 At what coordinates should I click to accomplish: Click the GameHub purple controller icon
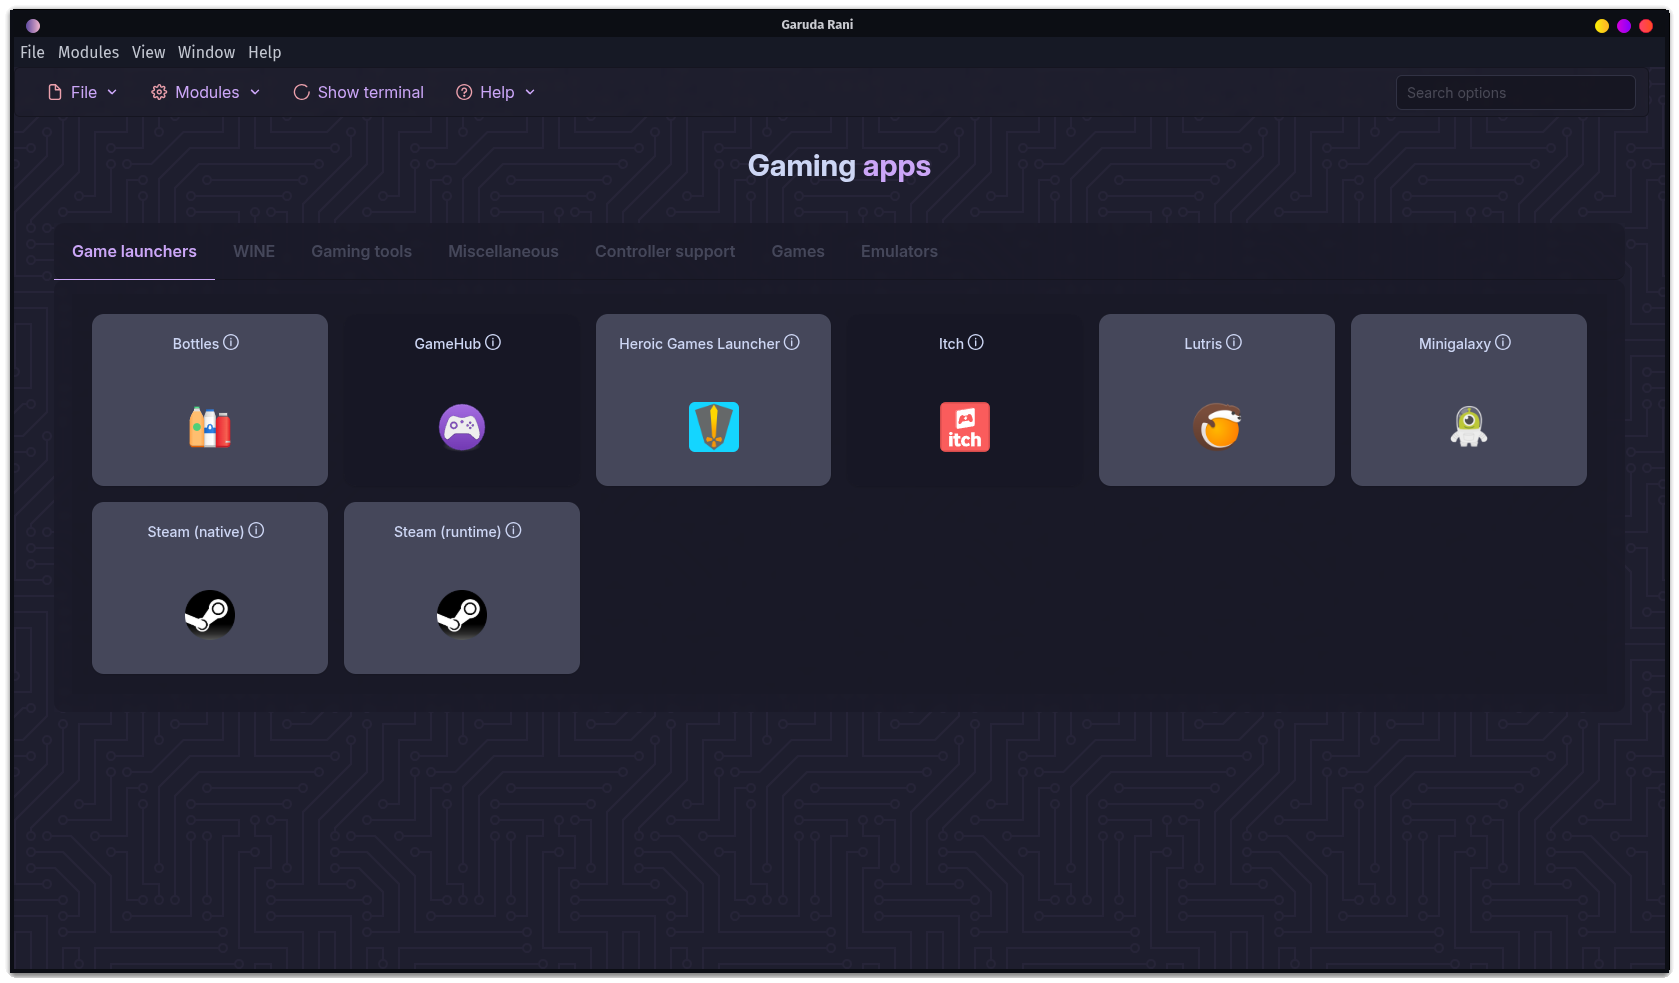(462, 427)
